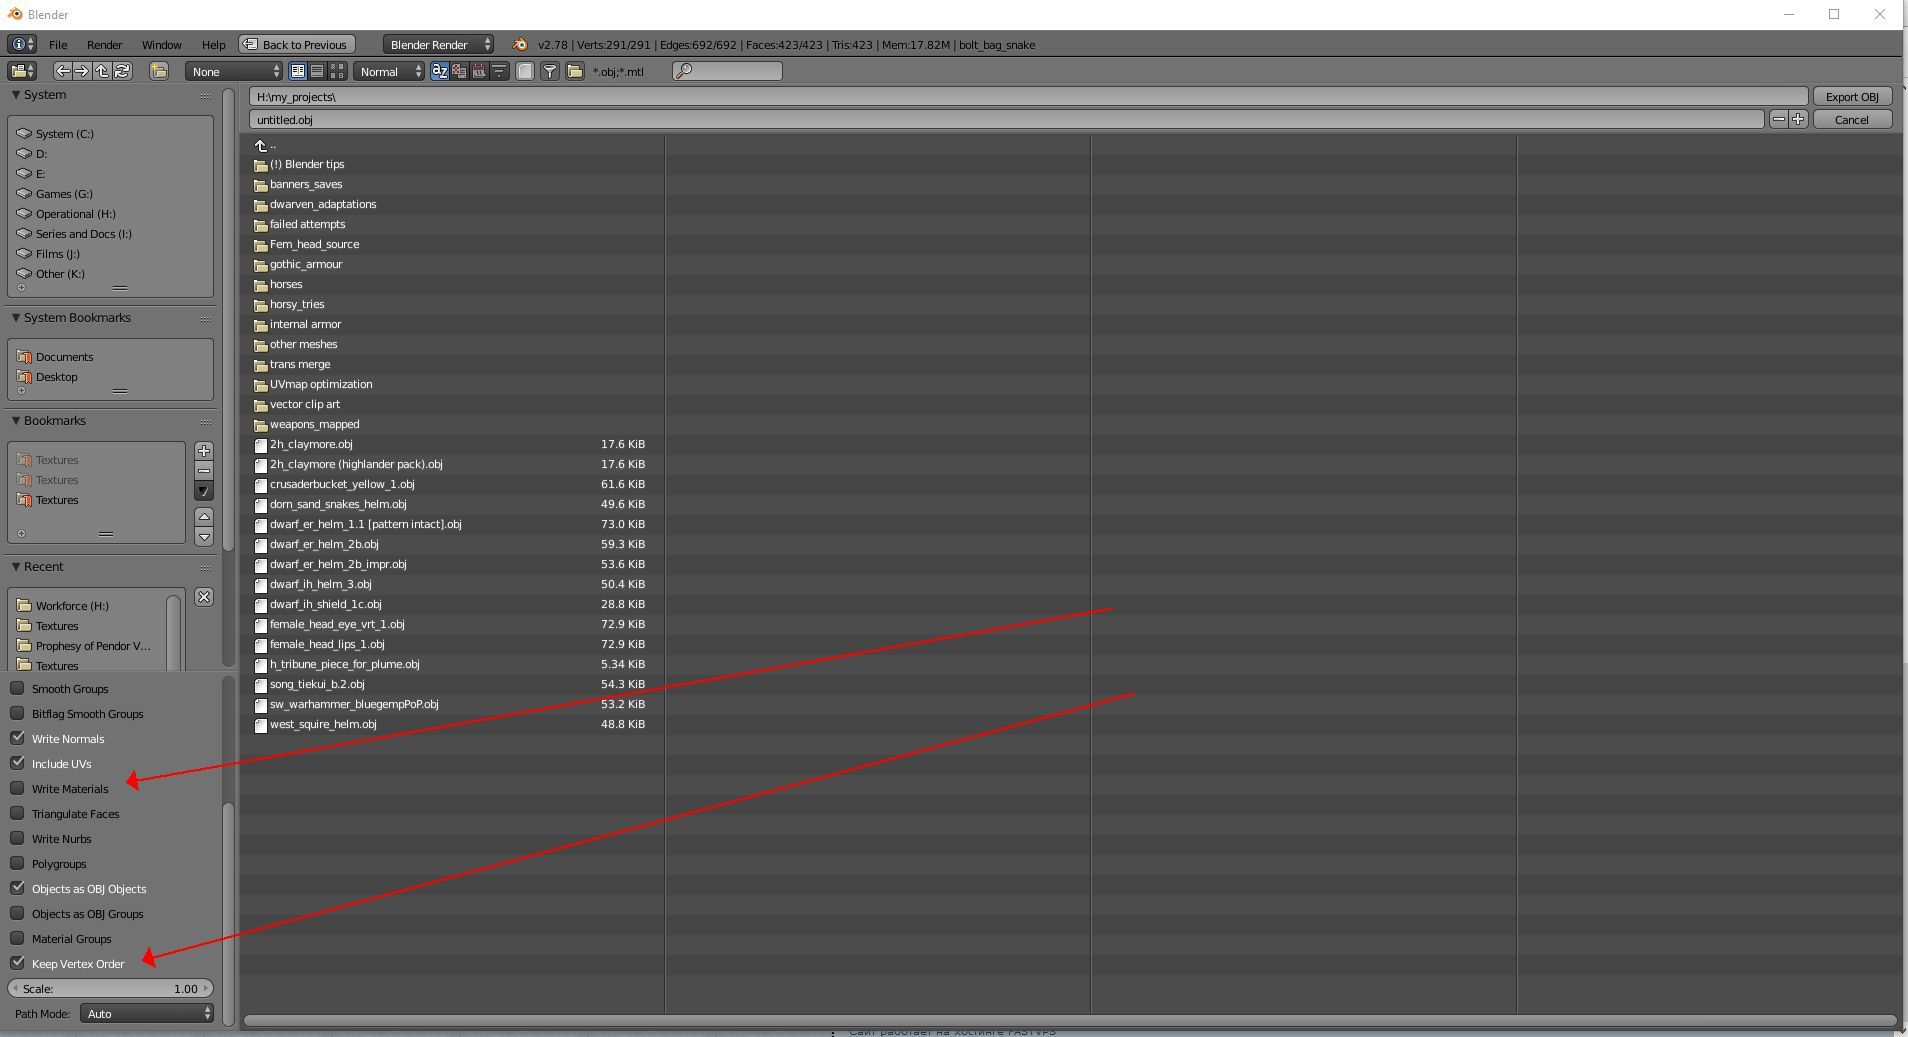This screenshot has height=1037, width=1908.
Task: Click the untitled.obj filename field
Action: point(1006,119)
